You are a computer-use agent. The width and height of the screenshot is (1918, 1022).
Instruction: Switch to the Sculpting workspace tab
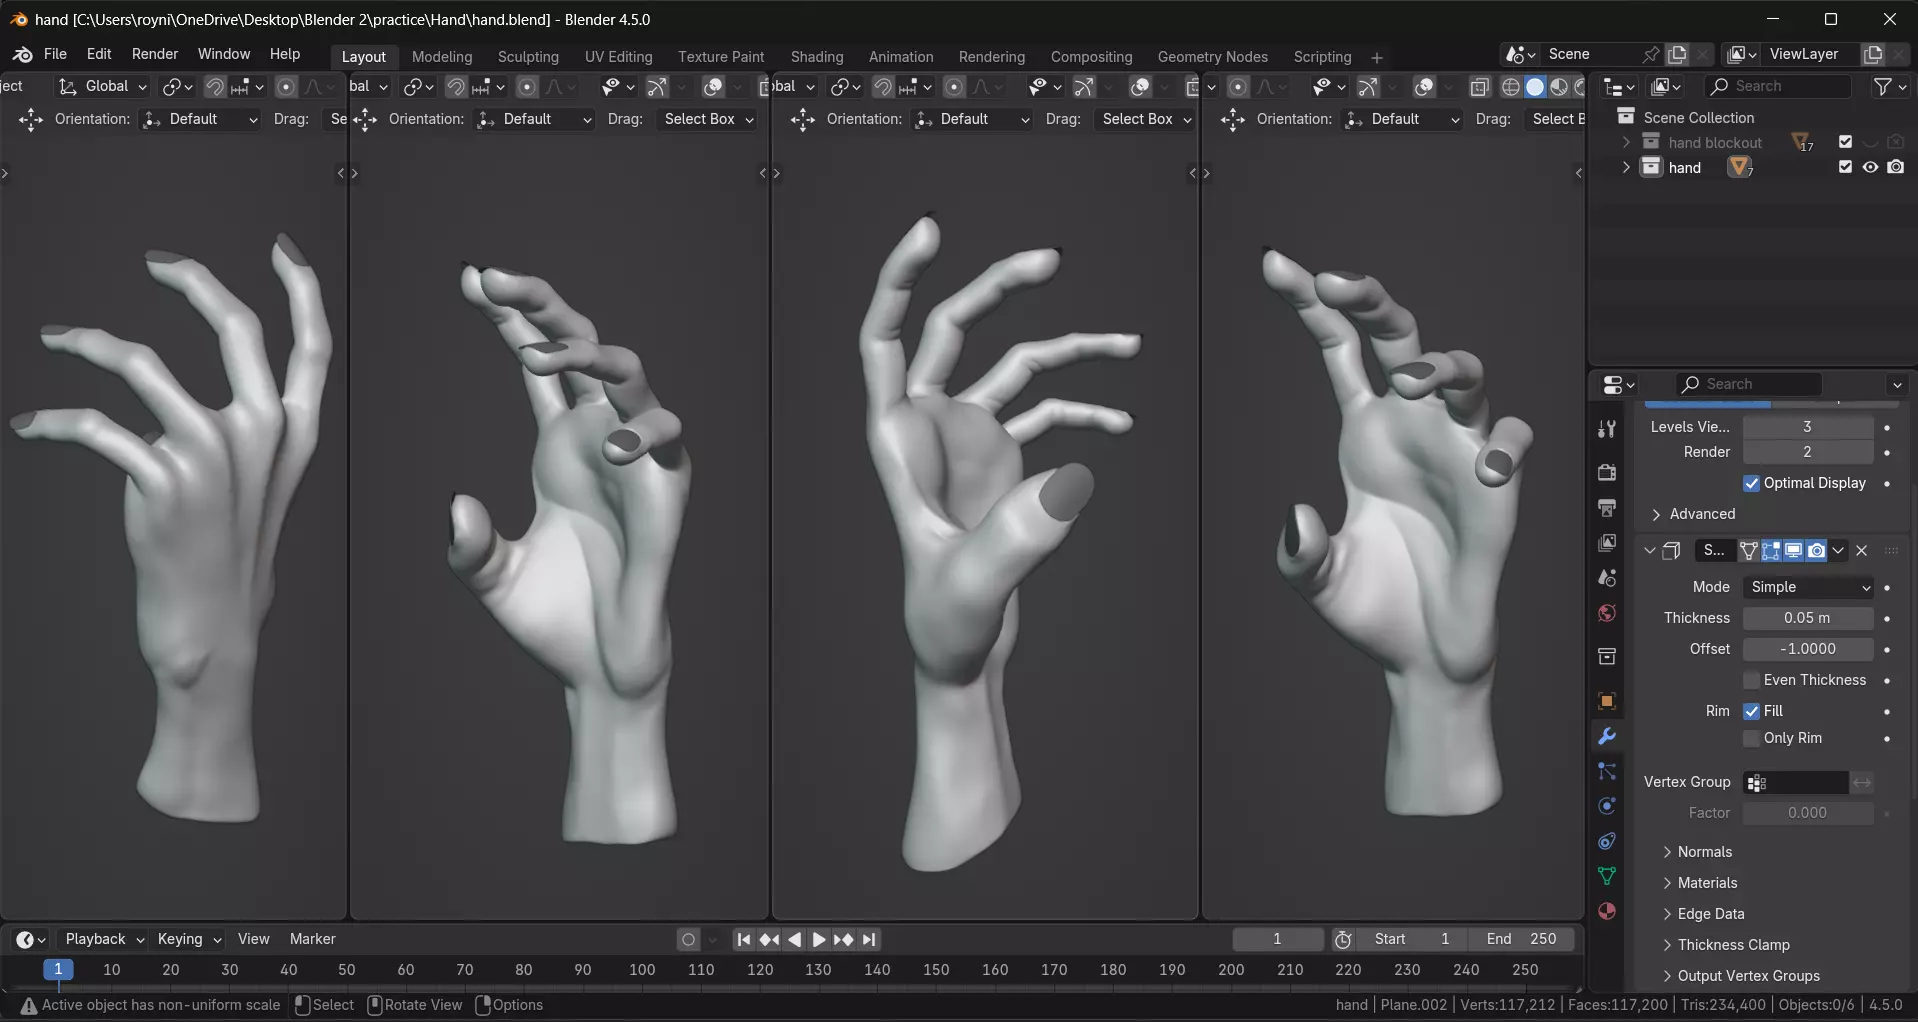[528, 57]
